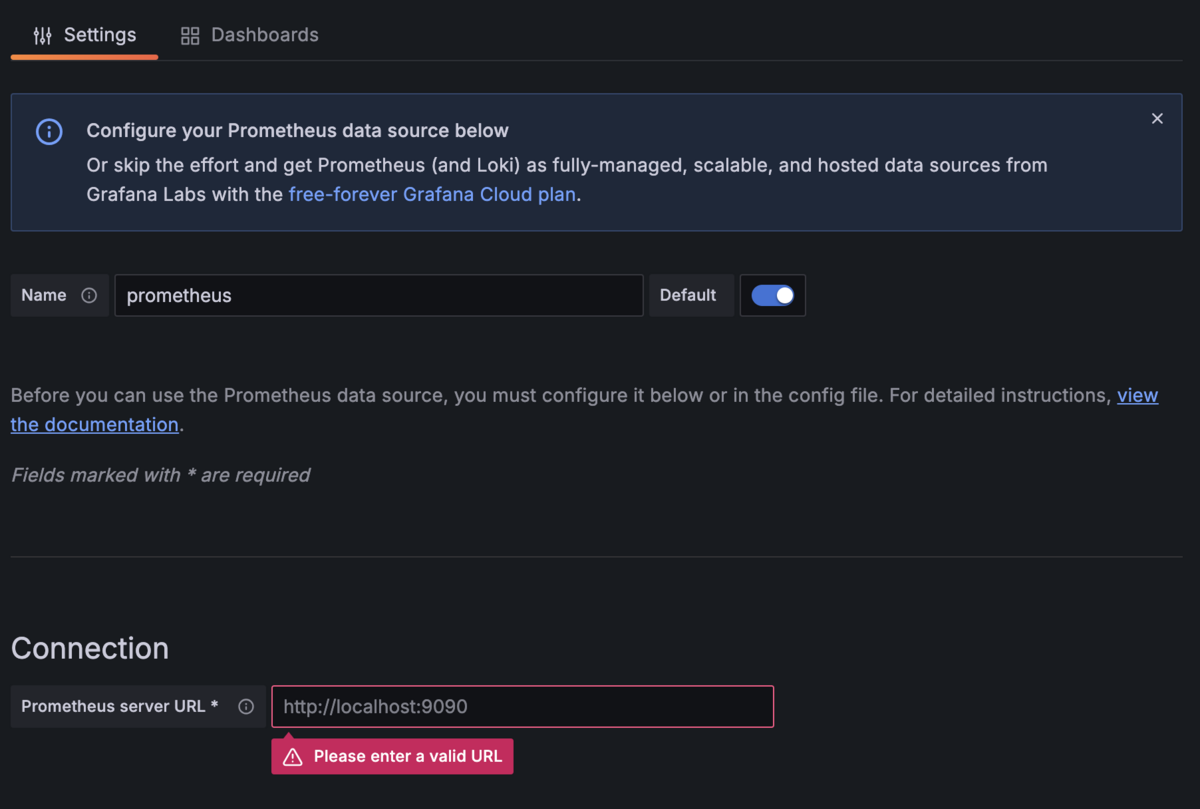Click the "Name" field label
Screen dimensions: 1200x809
click(x=44, y=295)
